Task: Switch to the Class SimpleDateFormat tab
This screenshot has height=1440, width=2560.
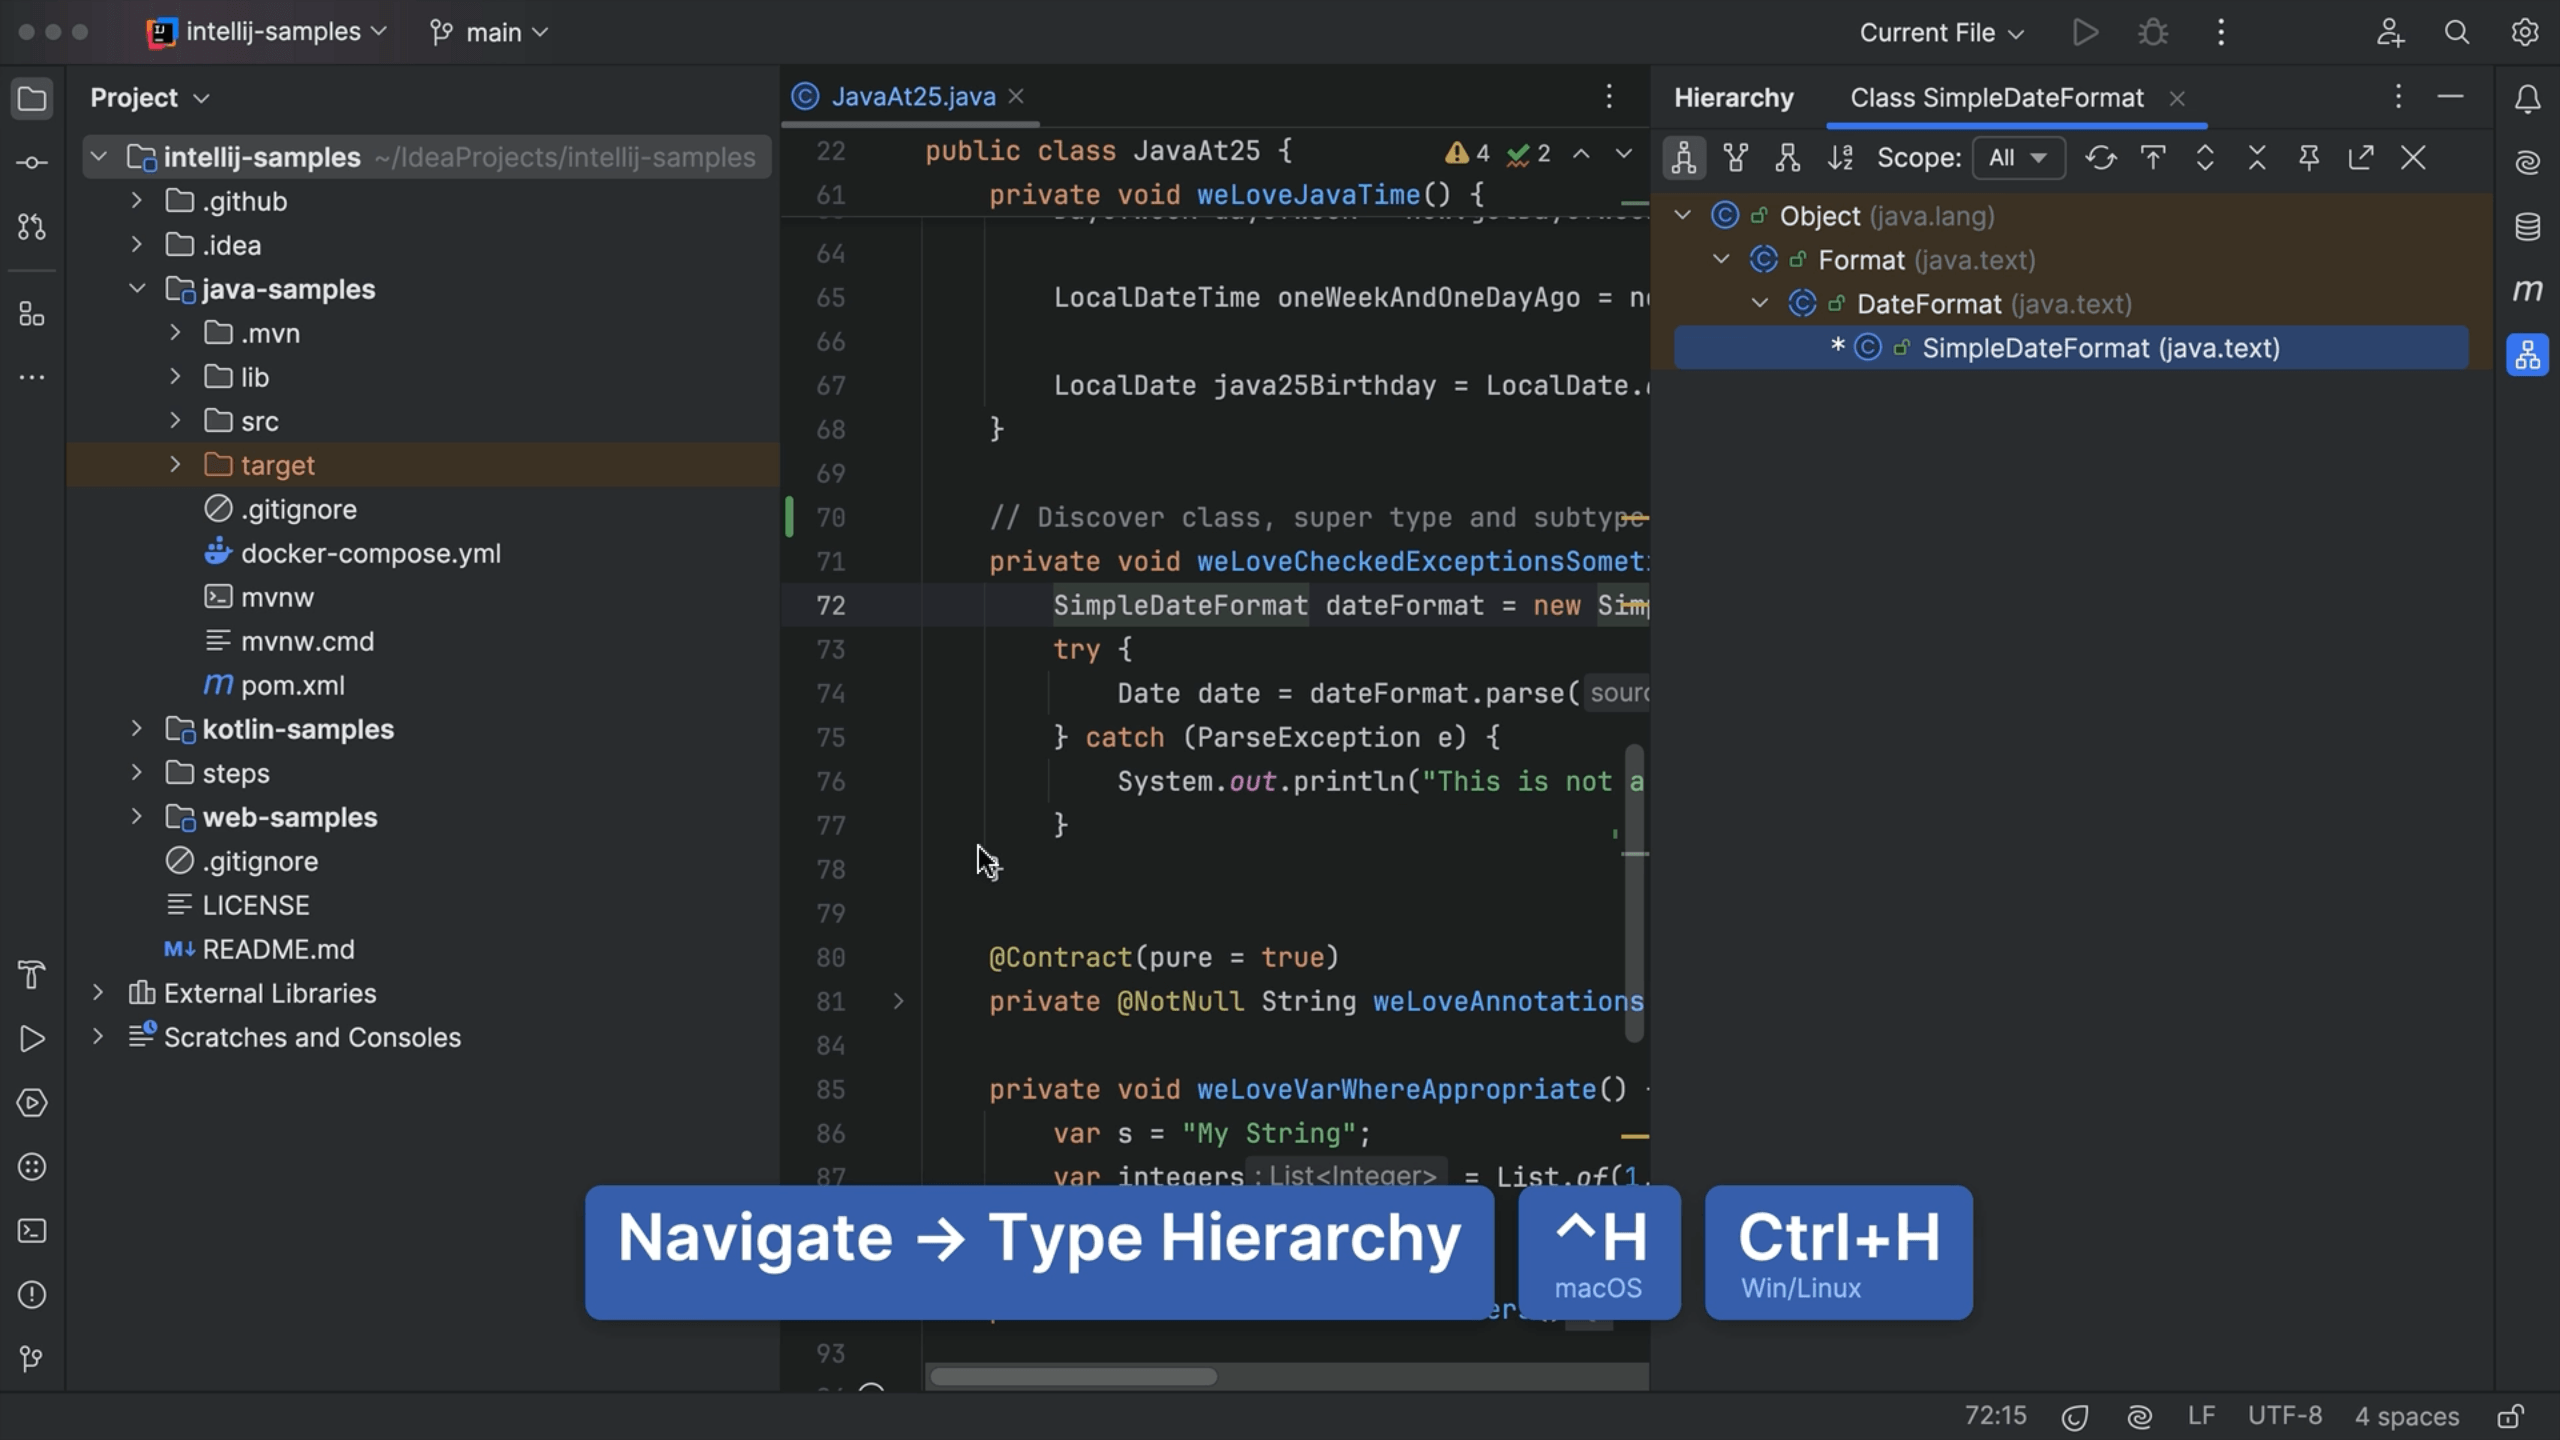Action: point(1997,97)
